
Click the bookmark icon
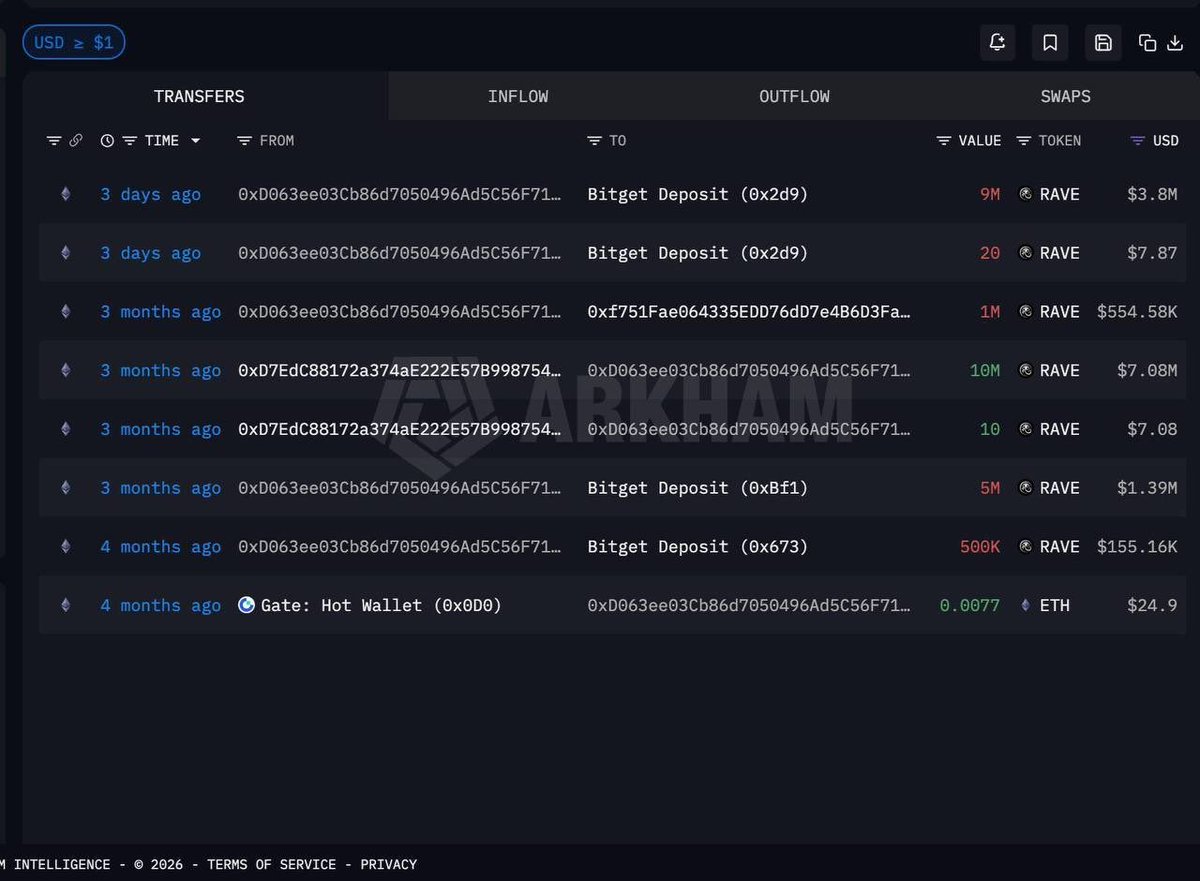click(x=1050, y=43)
